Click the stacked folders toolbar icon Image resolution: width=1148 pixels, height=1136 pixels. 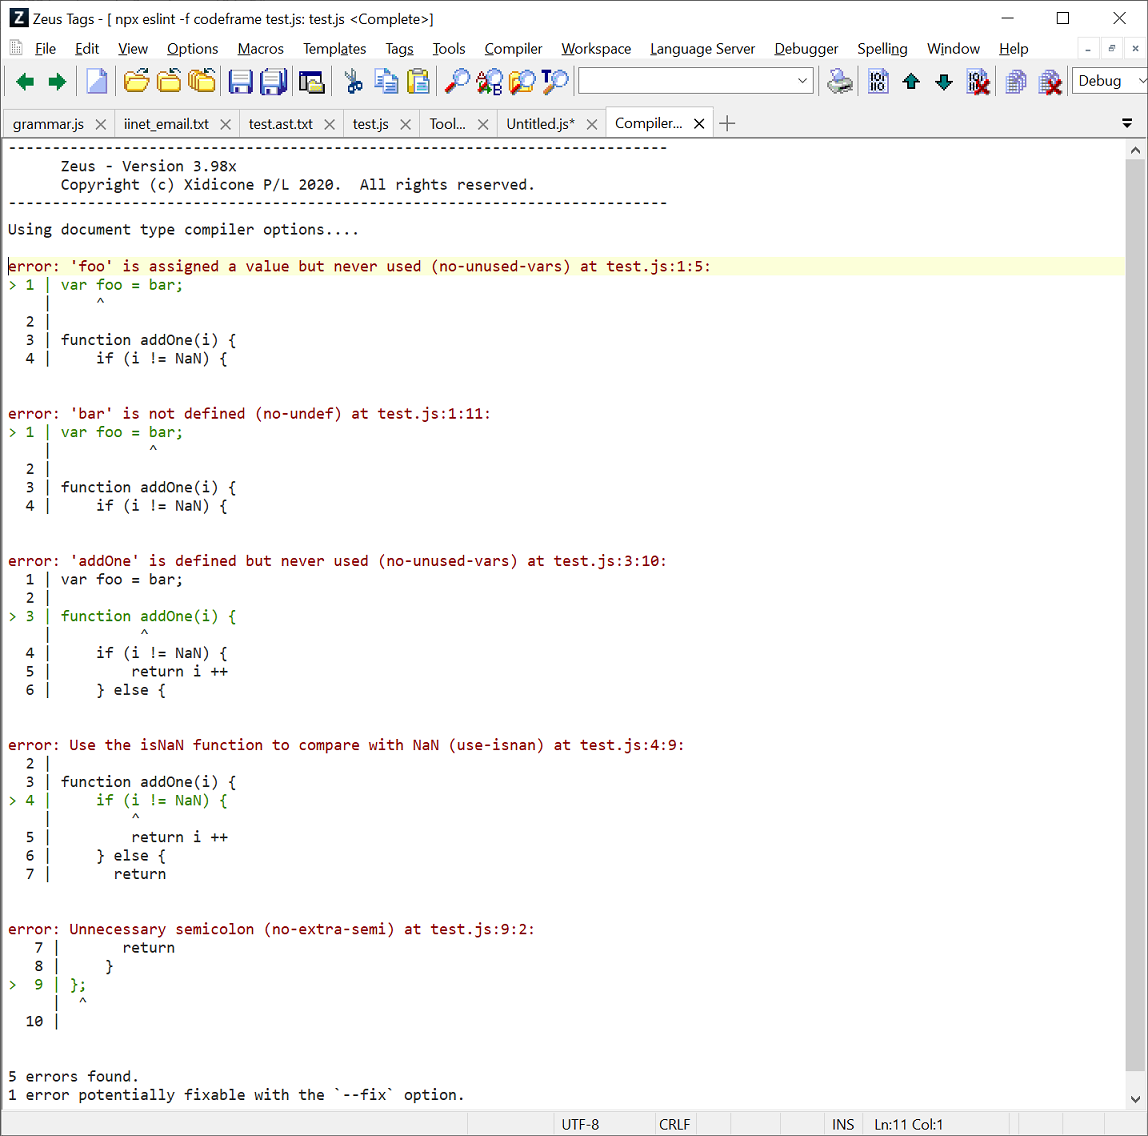201,81
